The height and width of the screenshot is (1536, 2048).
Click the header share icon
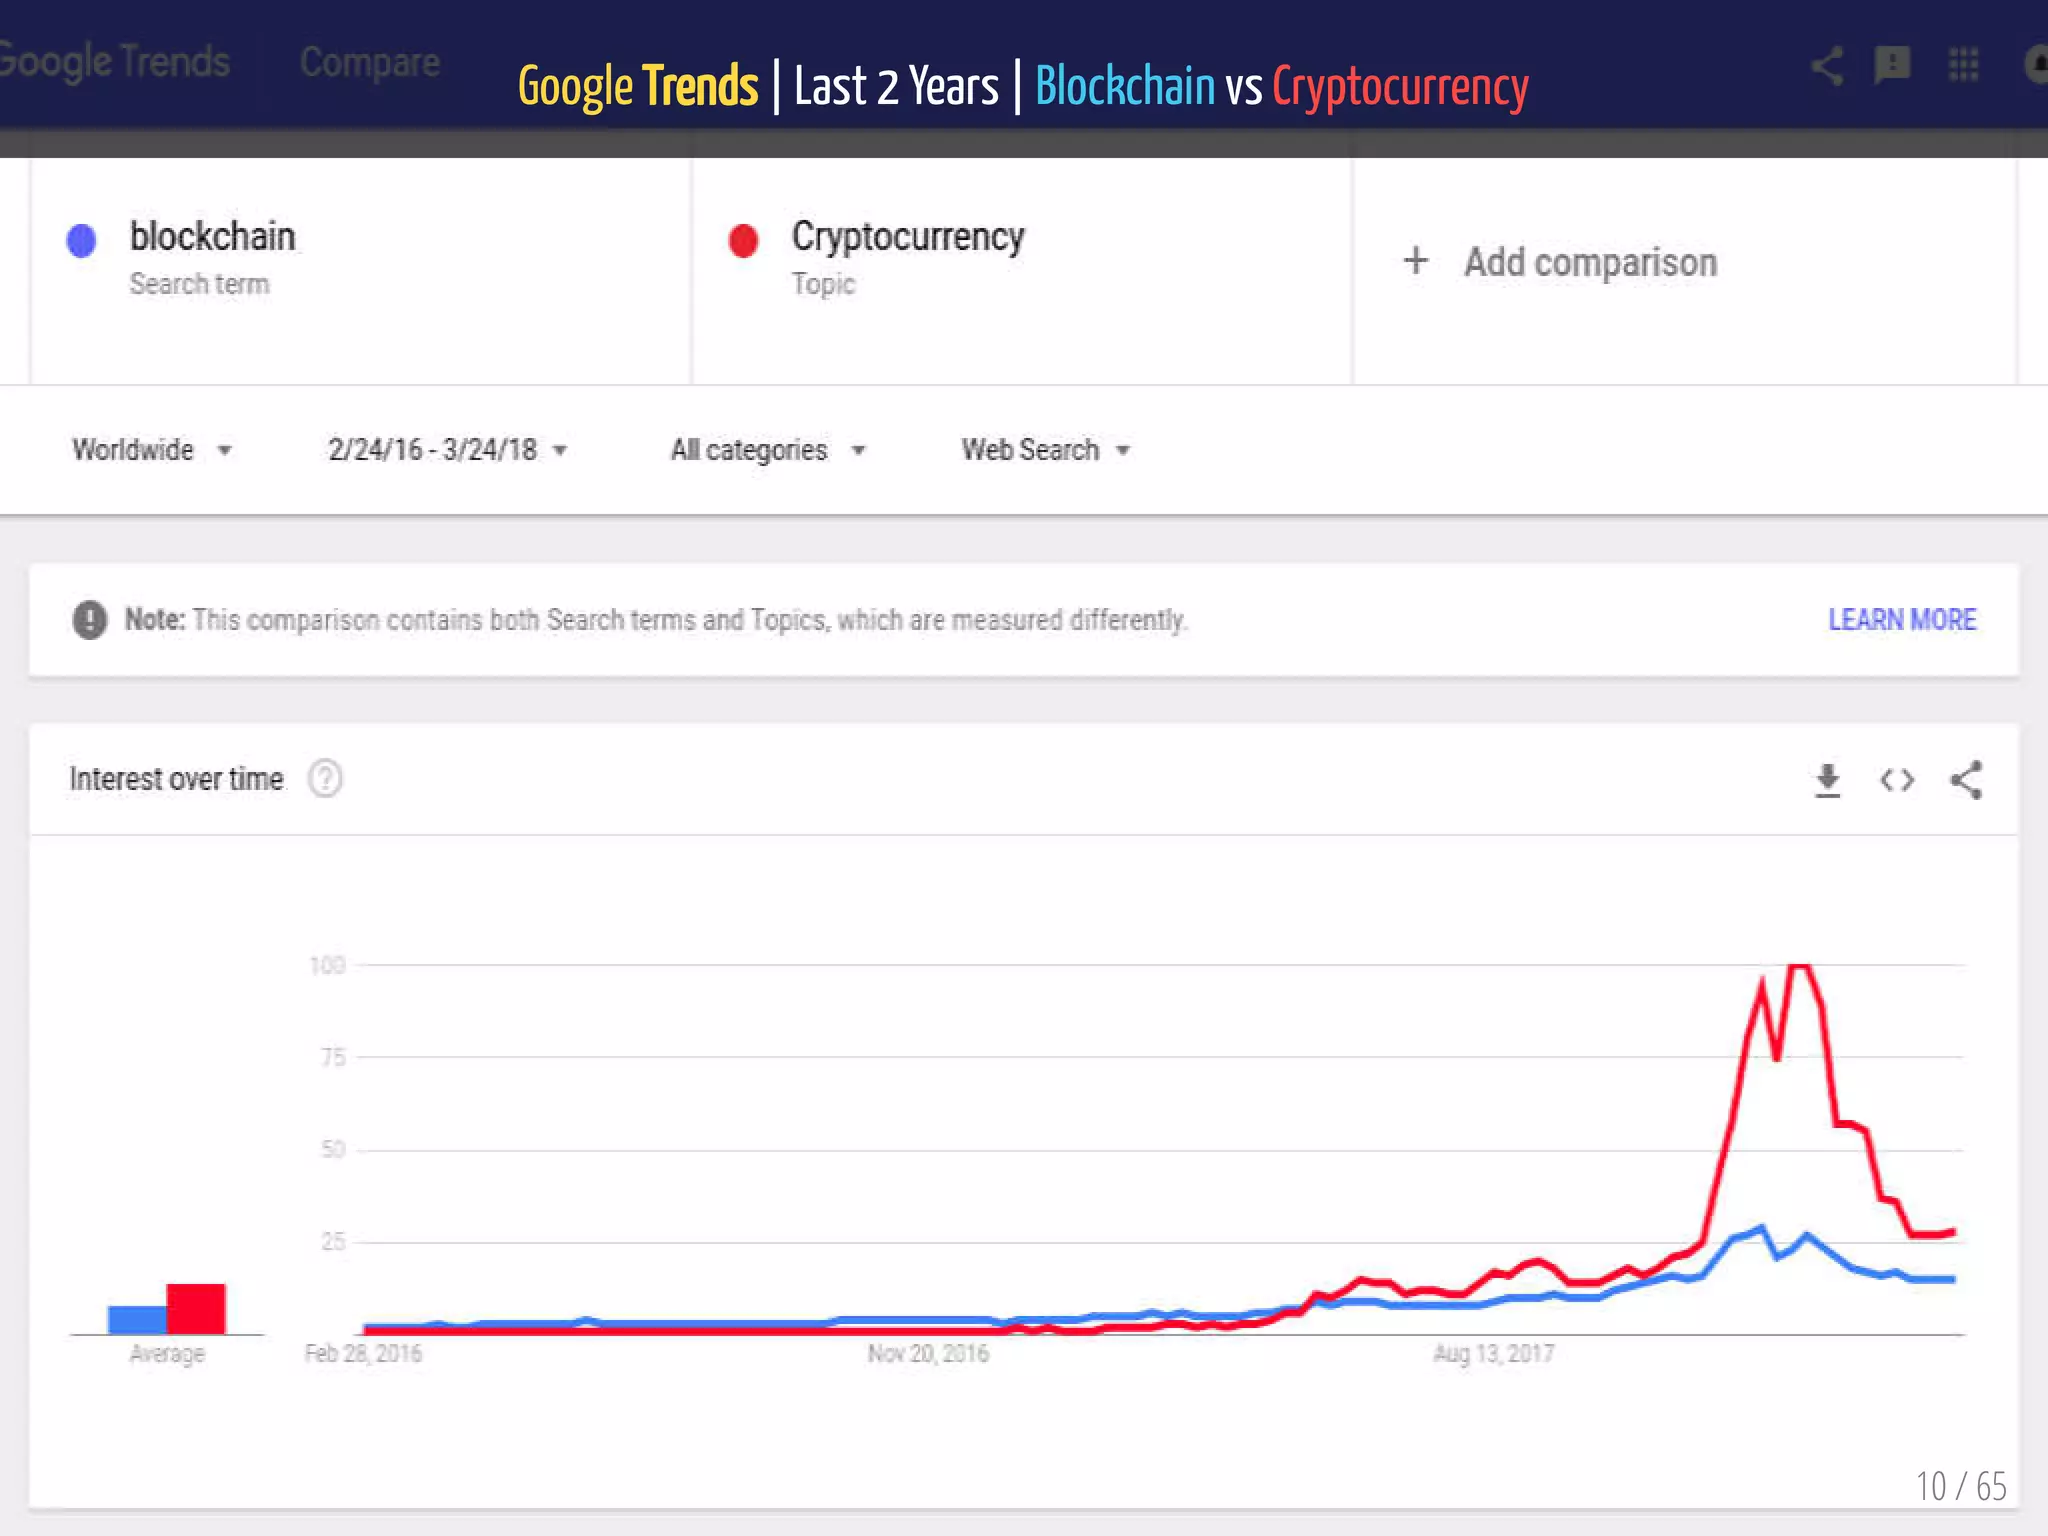coord(1827,66)
